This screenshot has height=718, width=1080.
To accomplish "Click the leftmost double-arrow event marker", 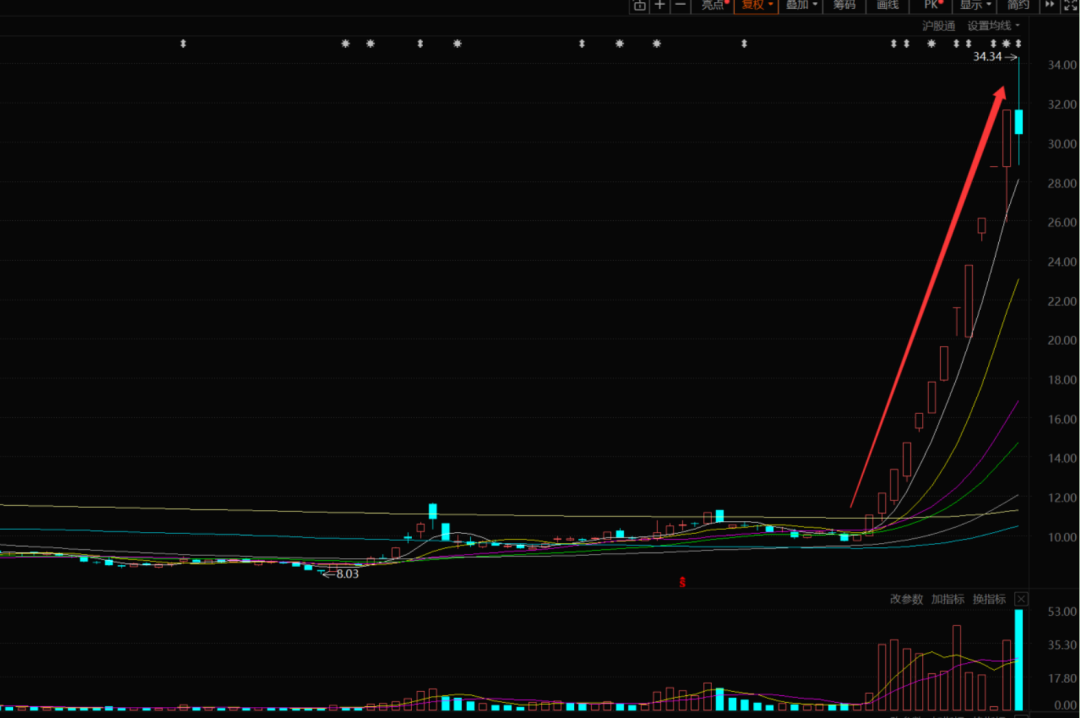I will pos(183,43).
